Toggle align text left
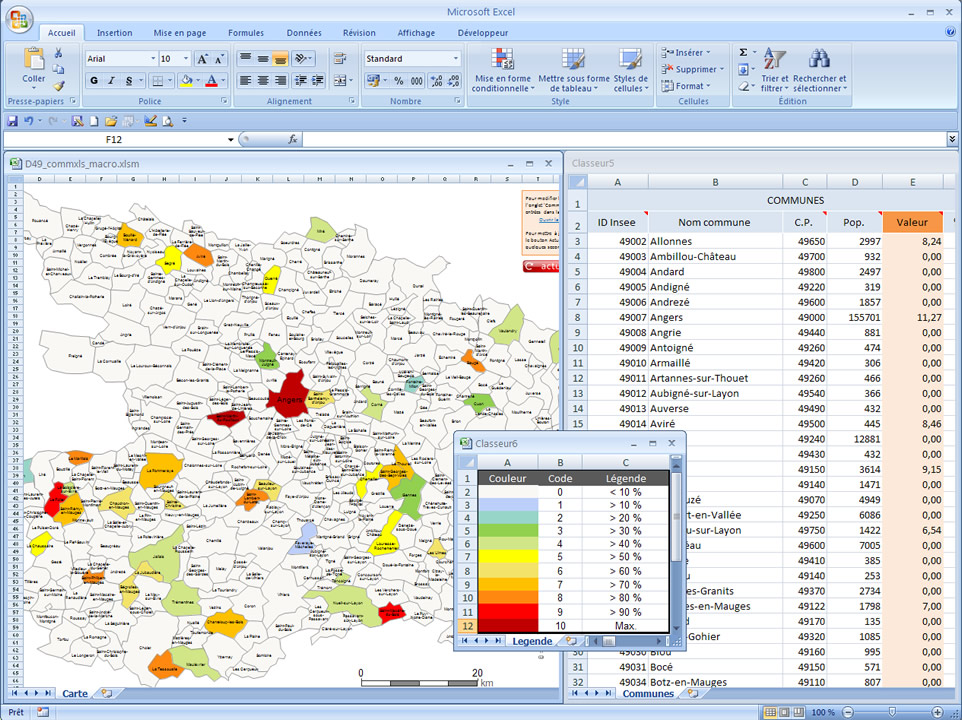962x720 pixels. click(245, 80)
